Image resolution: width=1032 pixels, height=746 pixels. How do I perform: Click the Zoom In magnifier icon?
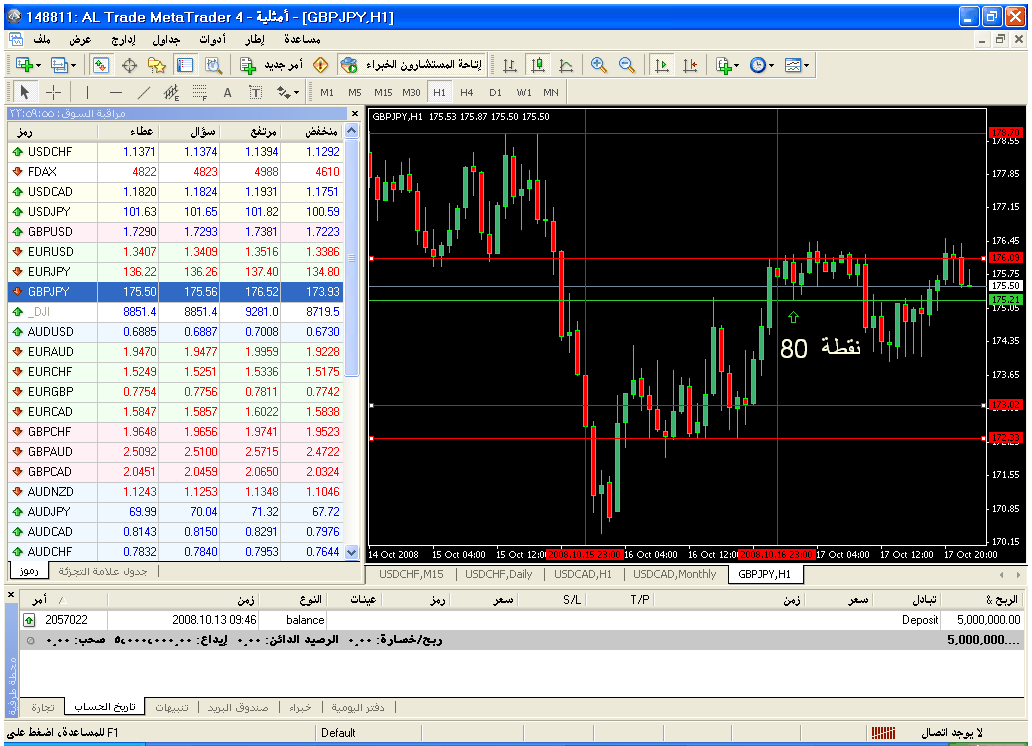point(599,65)
